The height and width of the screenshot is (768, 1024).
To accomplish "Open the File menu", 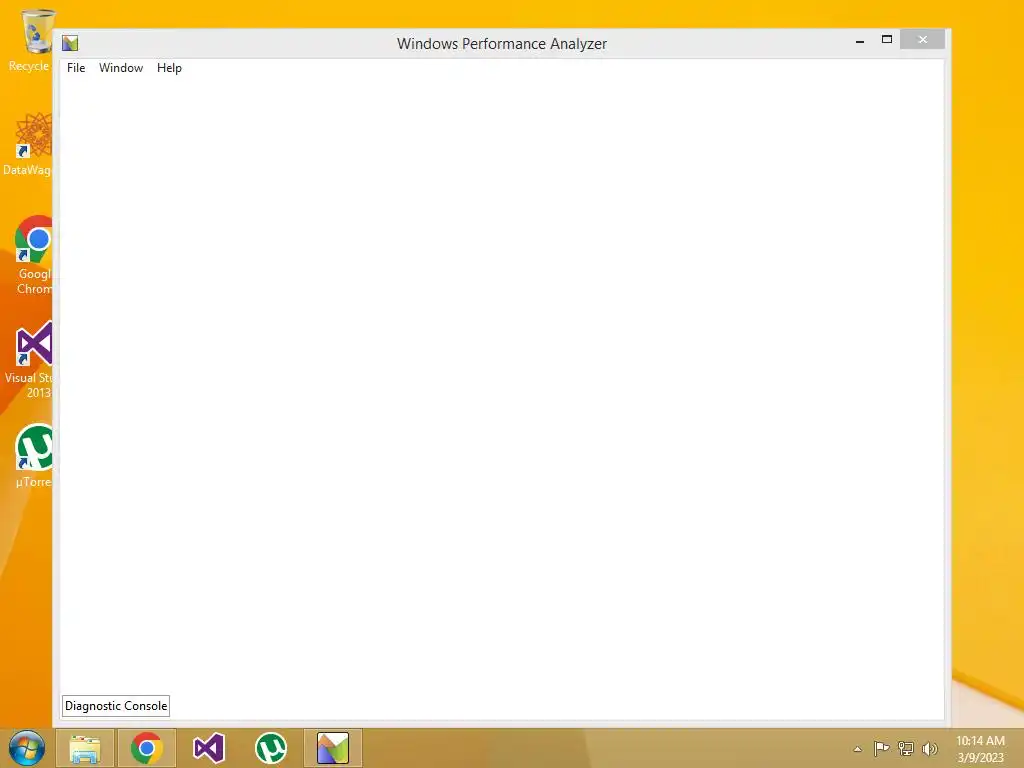I will pos(76,68).
